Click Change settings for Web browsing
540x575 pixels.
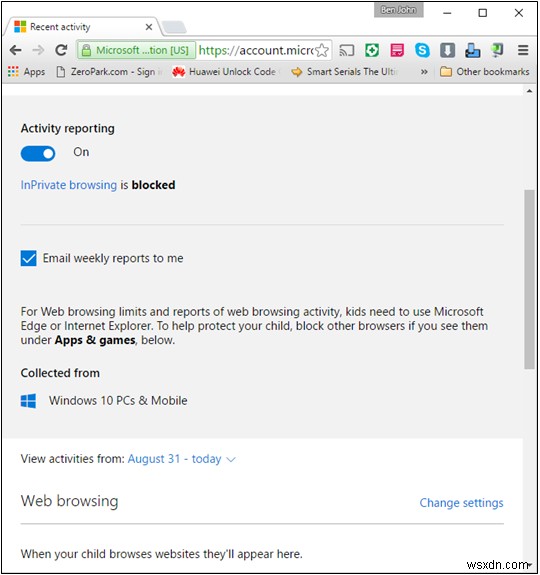(x=461, y=503)
